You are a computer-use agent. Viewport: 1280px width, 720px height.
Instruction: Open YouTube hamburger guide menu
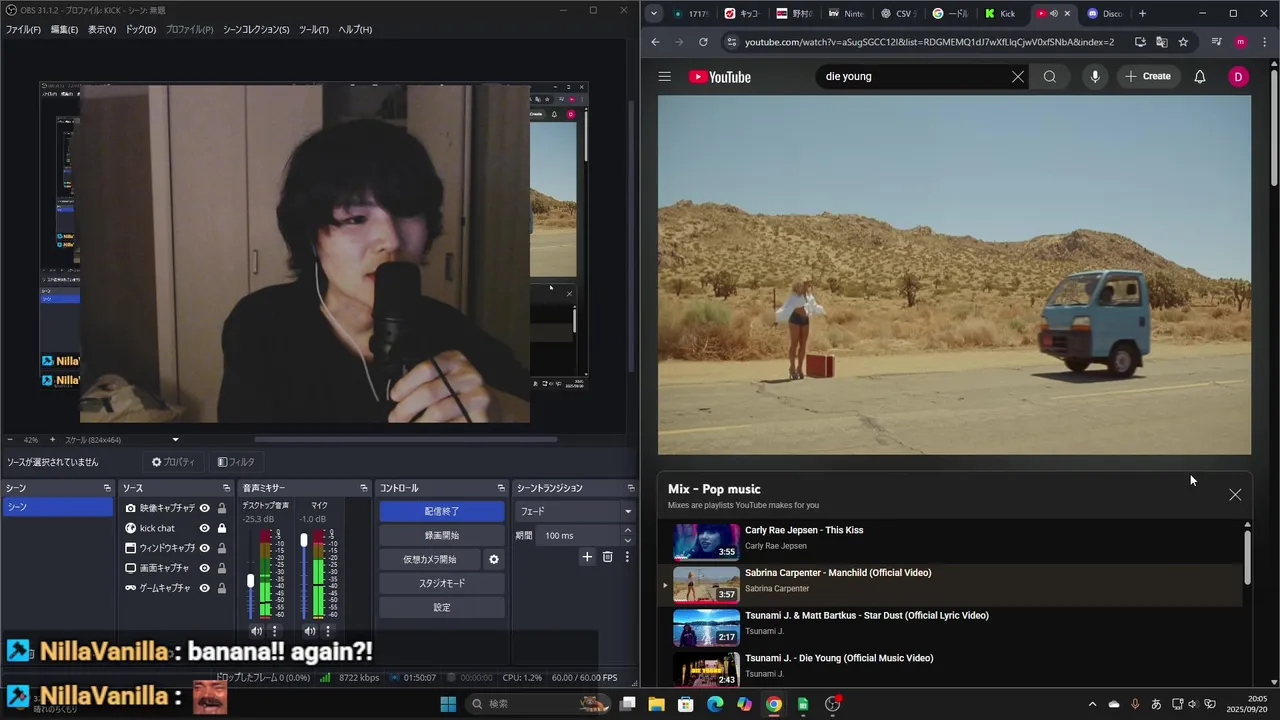click(x=664, y=77)
